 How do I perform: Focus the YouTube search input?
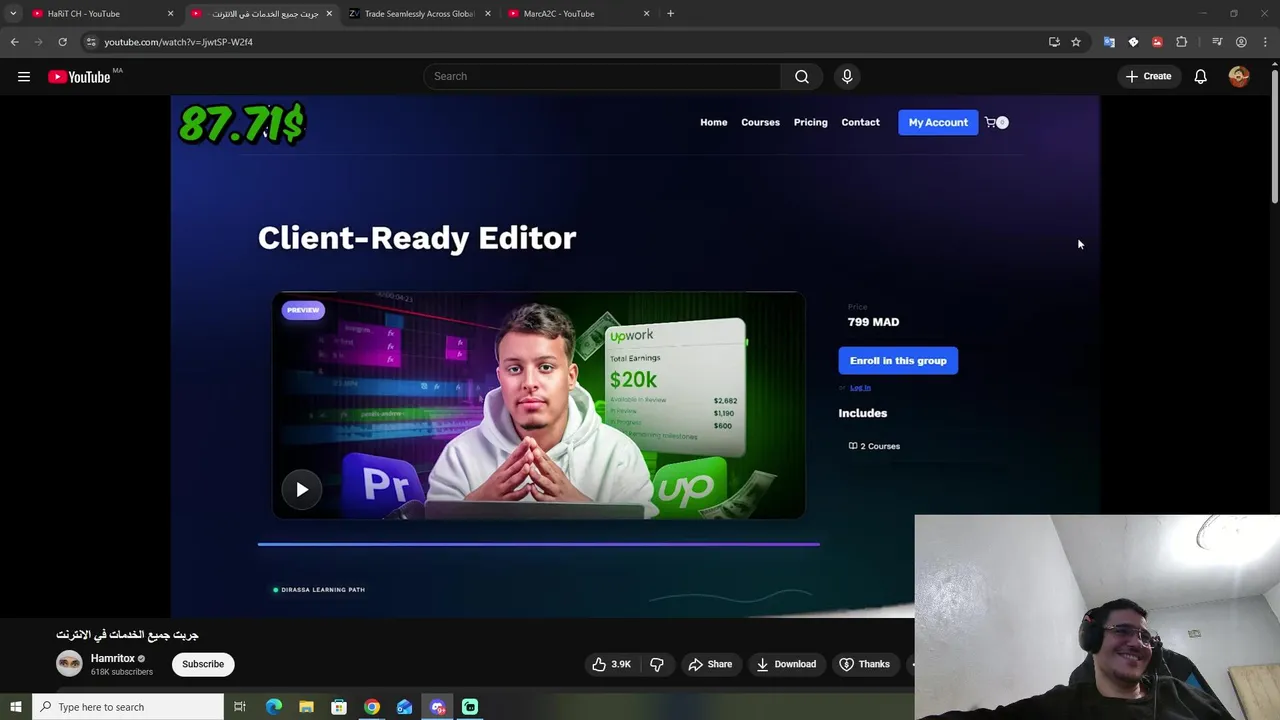602,76
